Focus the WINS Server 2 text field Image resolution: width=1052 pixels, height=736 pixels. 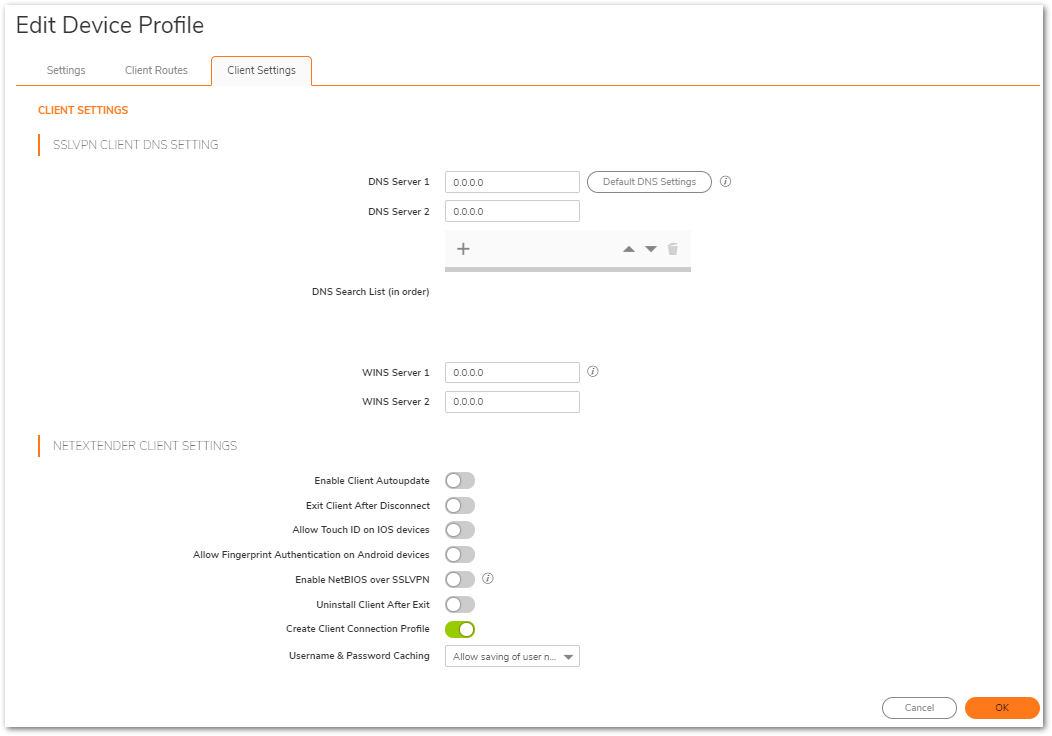[512, 402]
